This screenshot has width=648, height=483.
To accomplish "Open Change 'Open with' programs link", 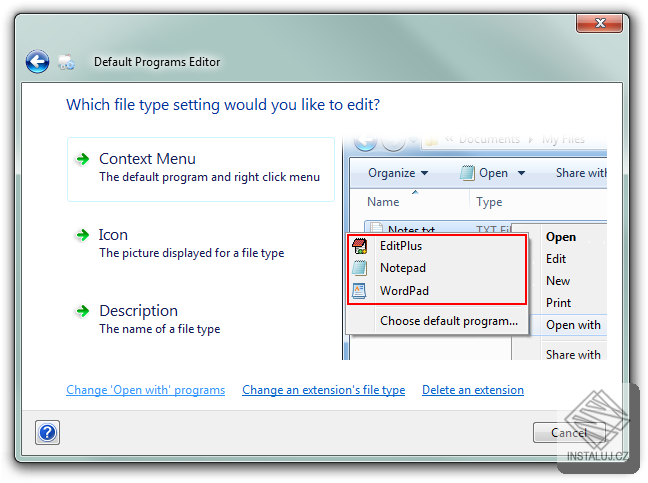I will (145, 390).
